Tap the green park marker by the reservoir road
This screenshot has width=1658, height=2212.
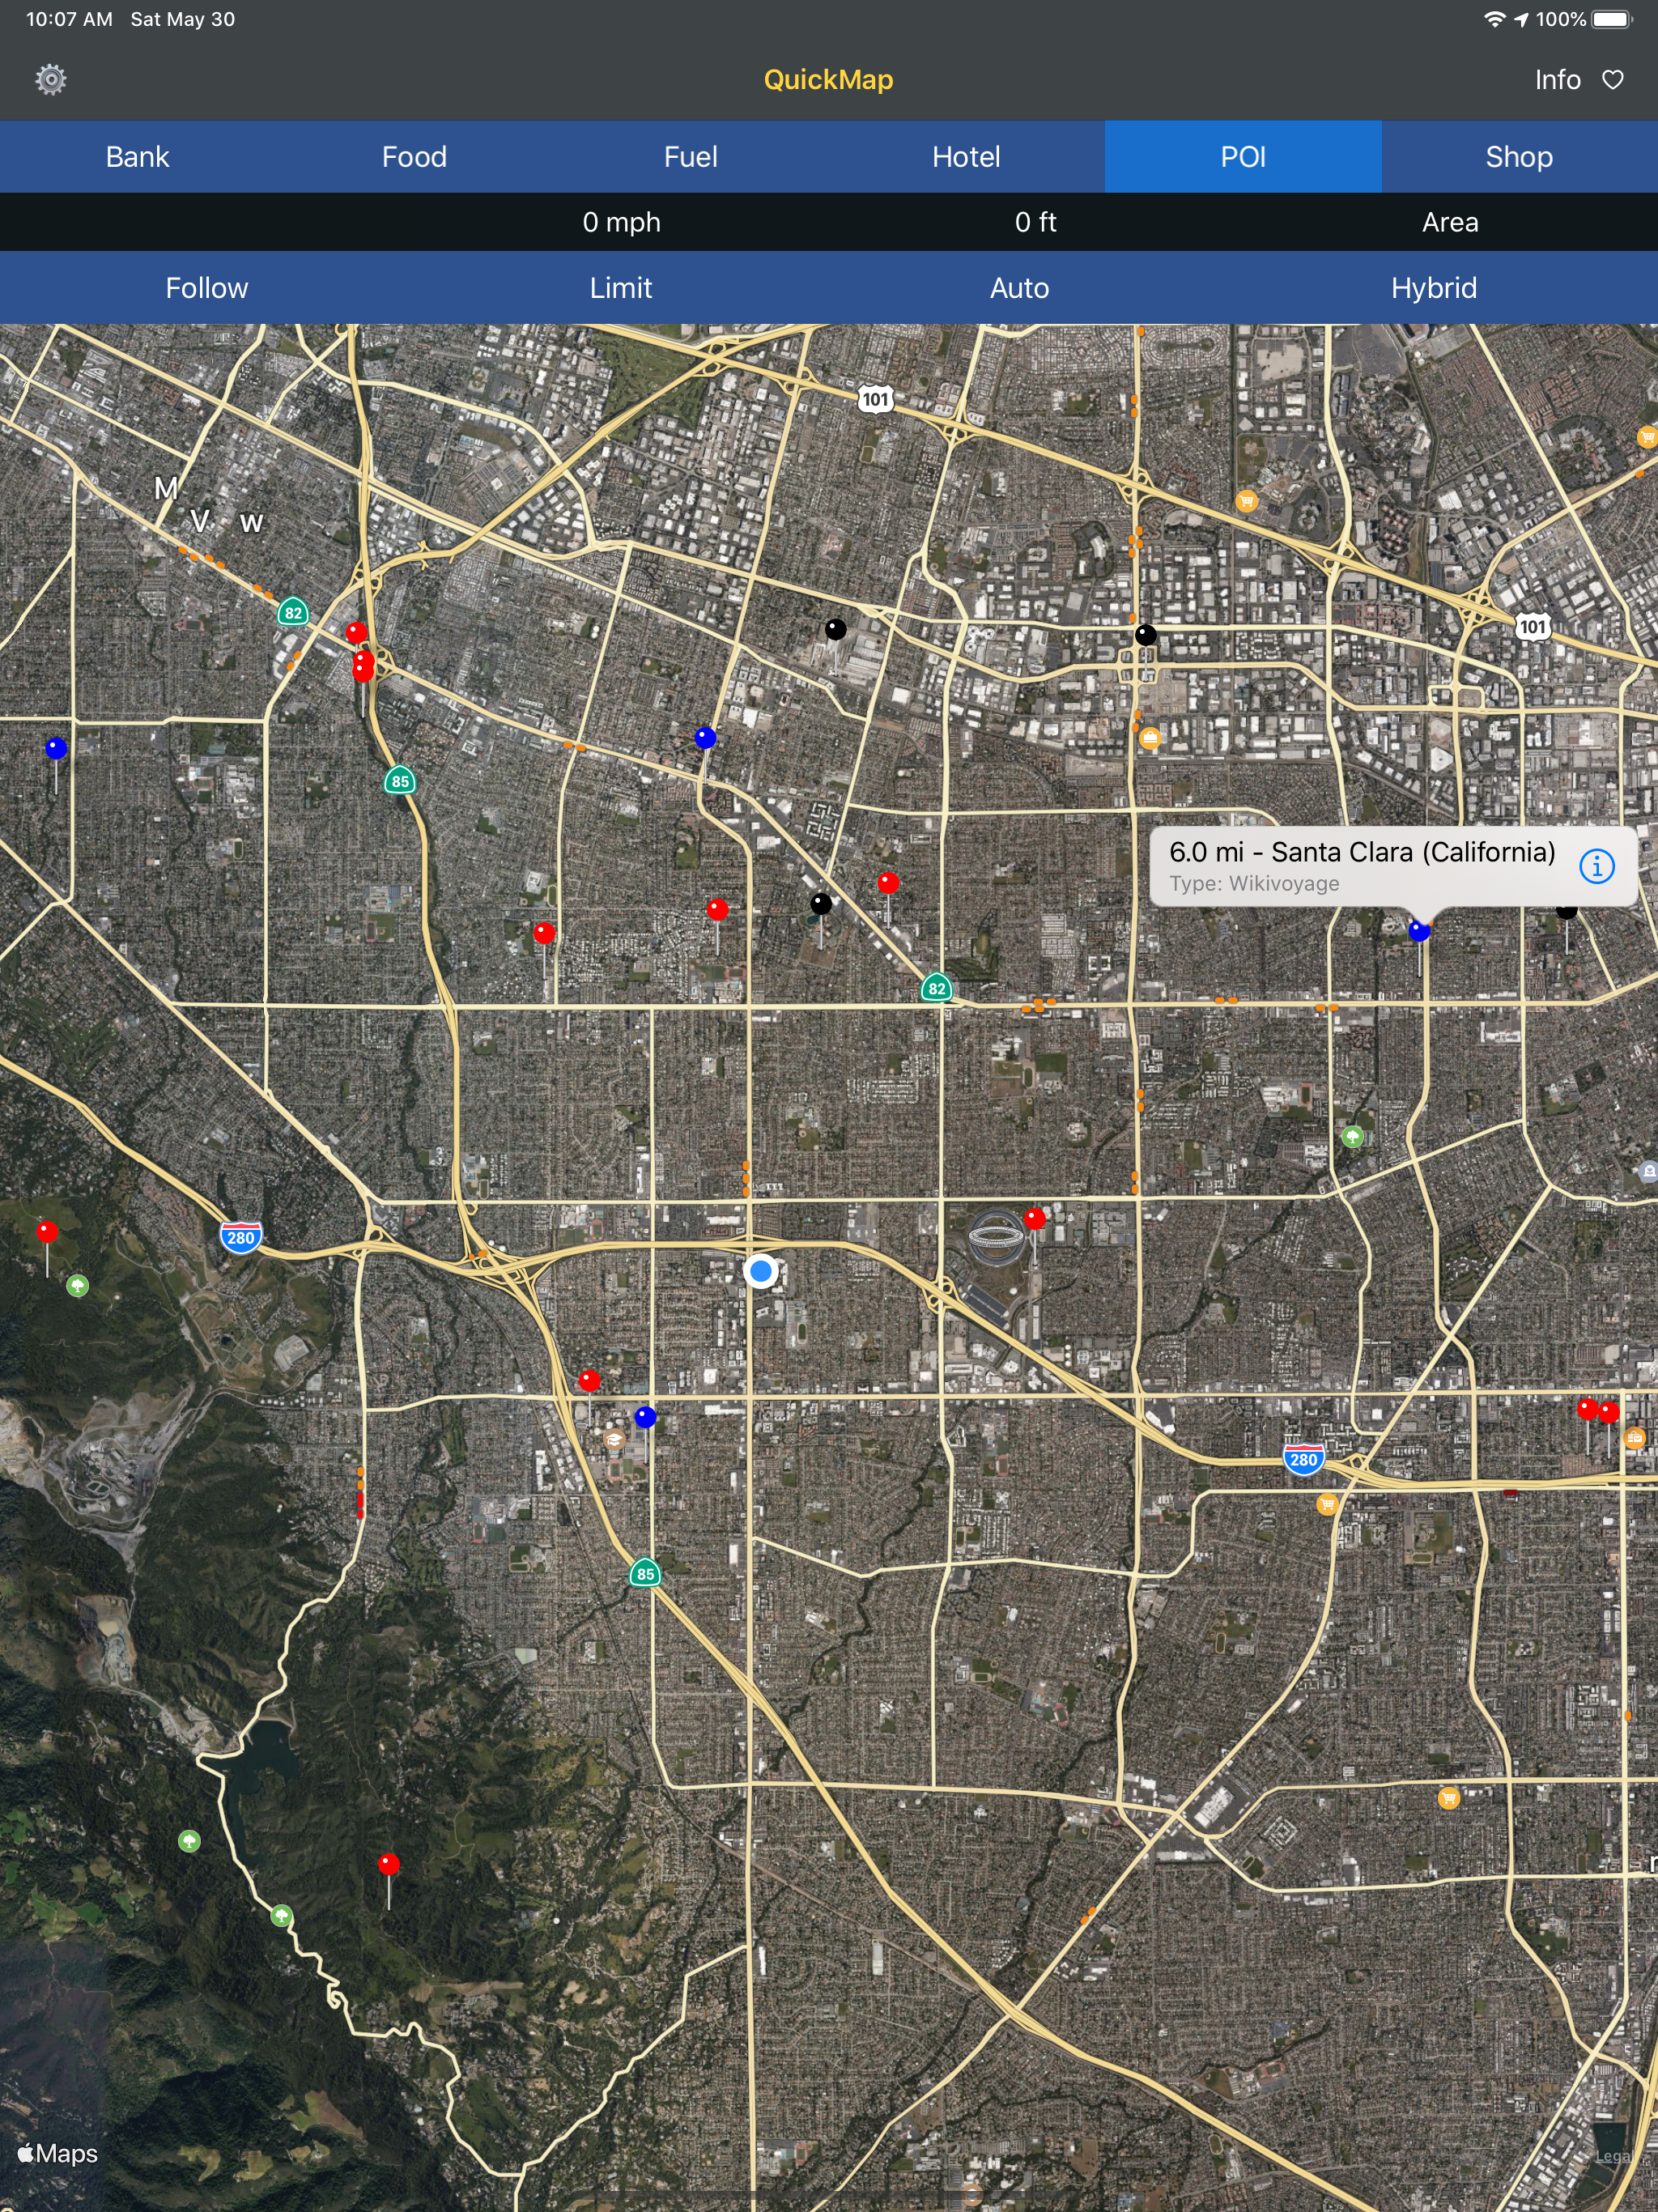pos(282,1915)
